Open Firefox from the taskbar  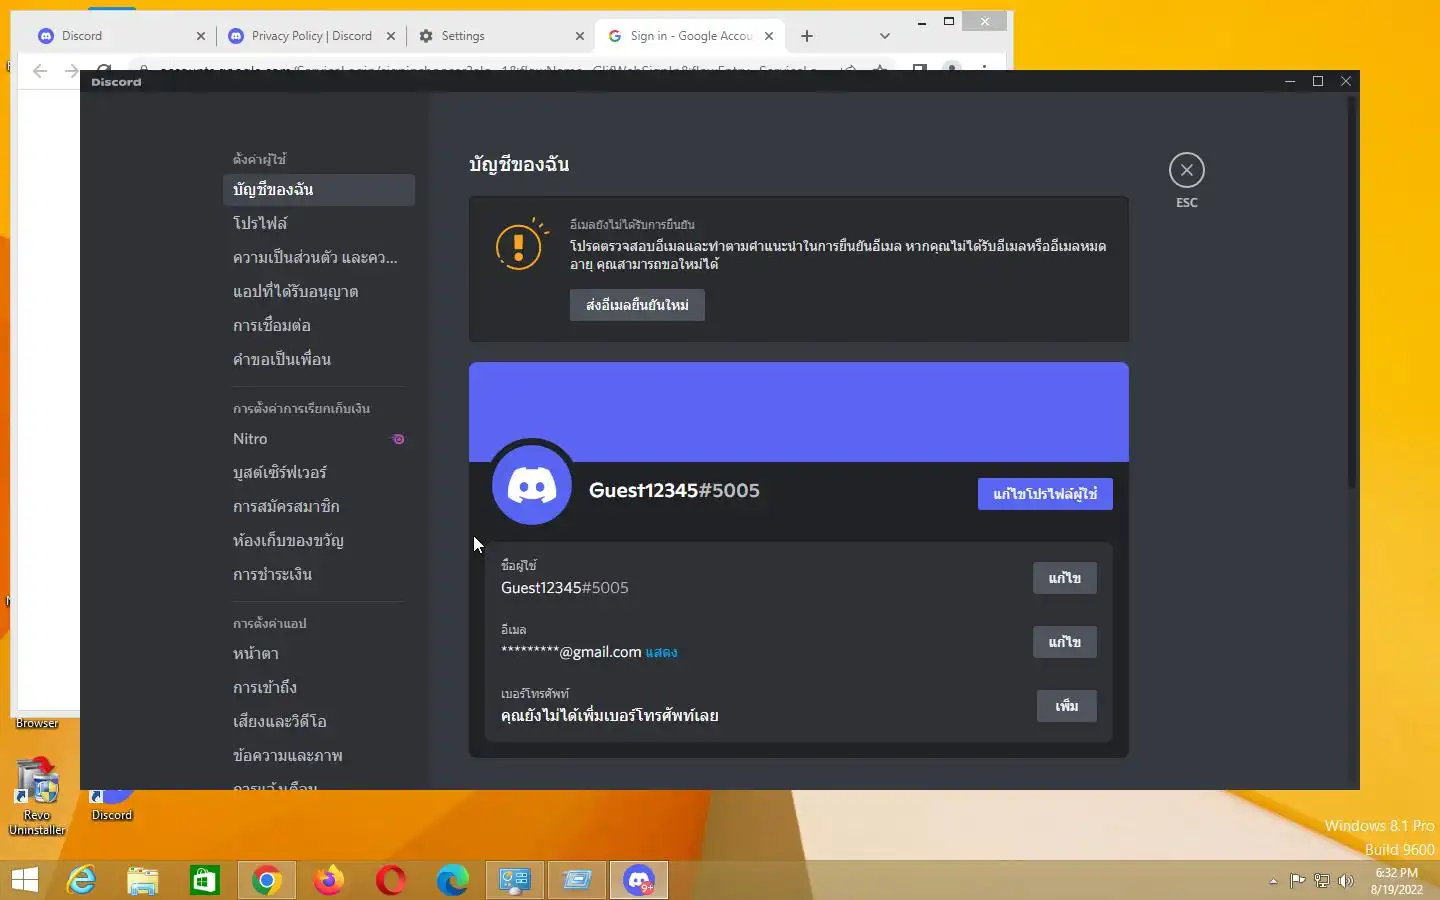pyautogui.click(x=329, y=880)
